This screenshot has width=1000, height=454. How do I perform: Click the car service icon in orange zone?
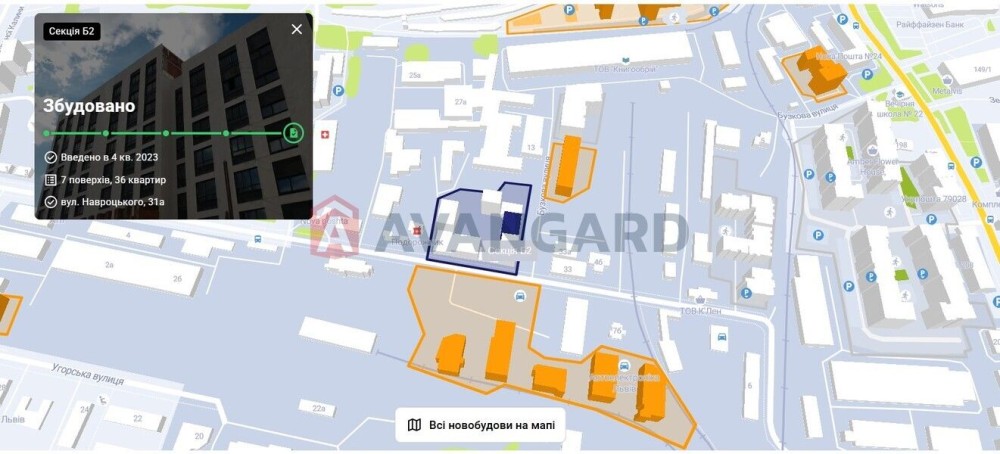click(520, 296)
